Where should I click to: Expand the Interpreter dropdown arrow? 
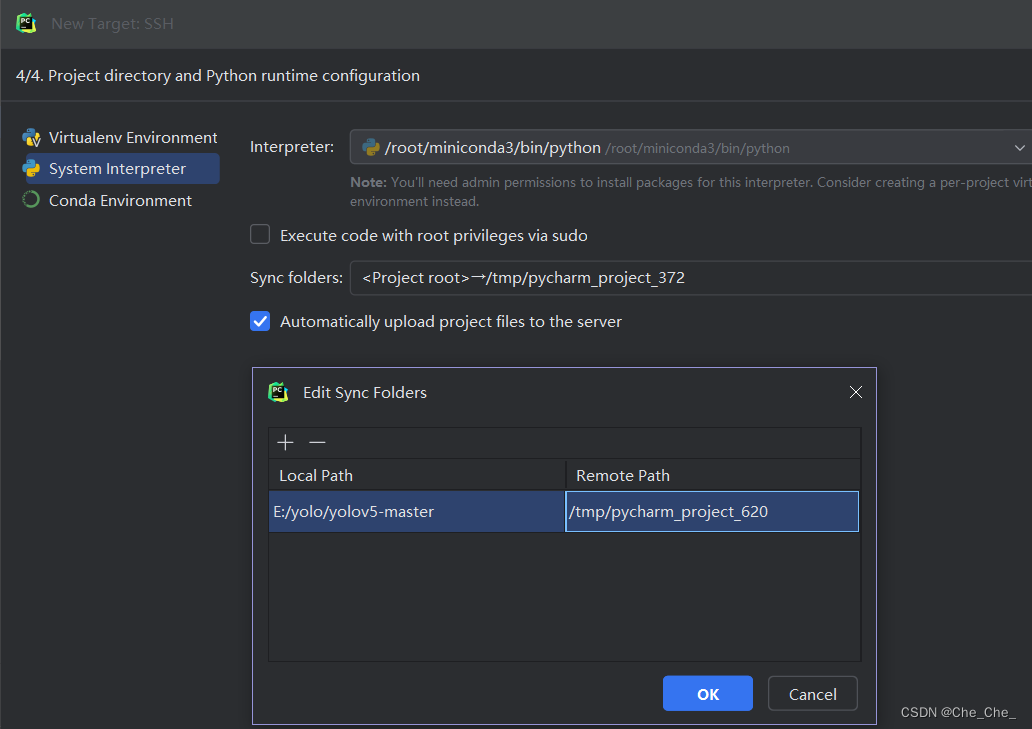[1019, 148]
